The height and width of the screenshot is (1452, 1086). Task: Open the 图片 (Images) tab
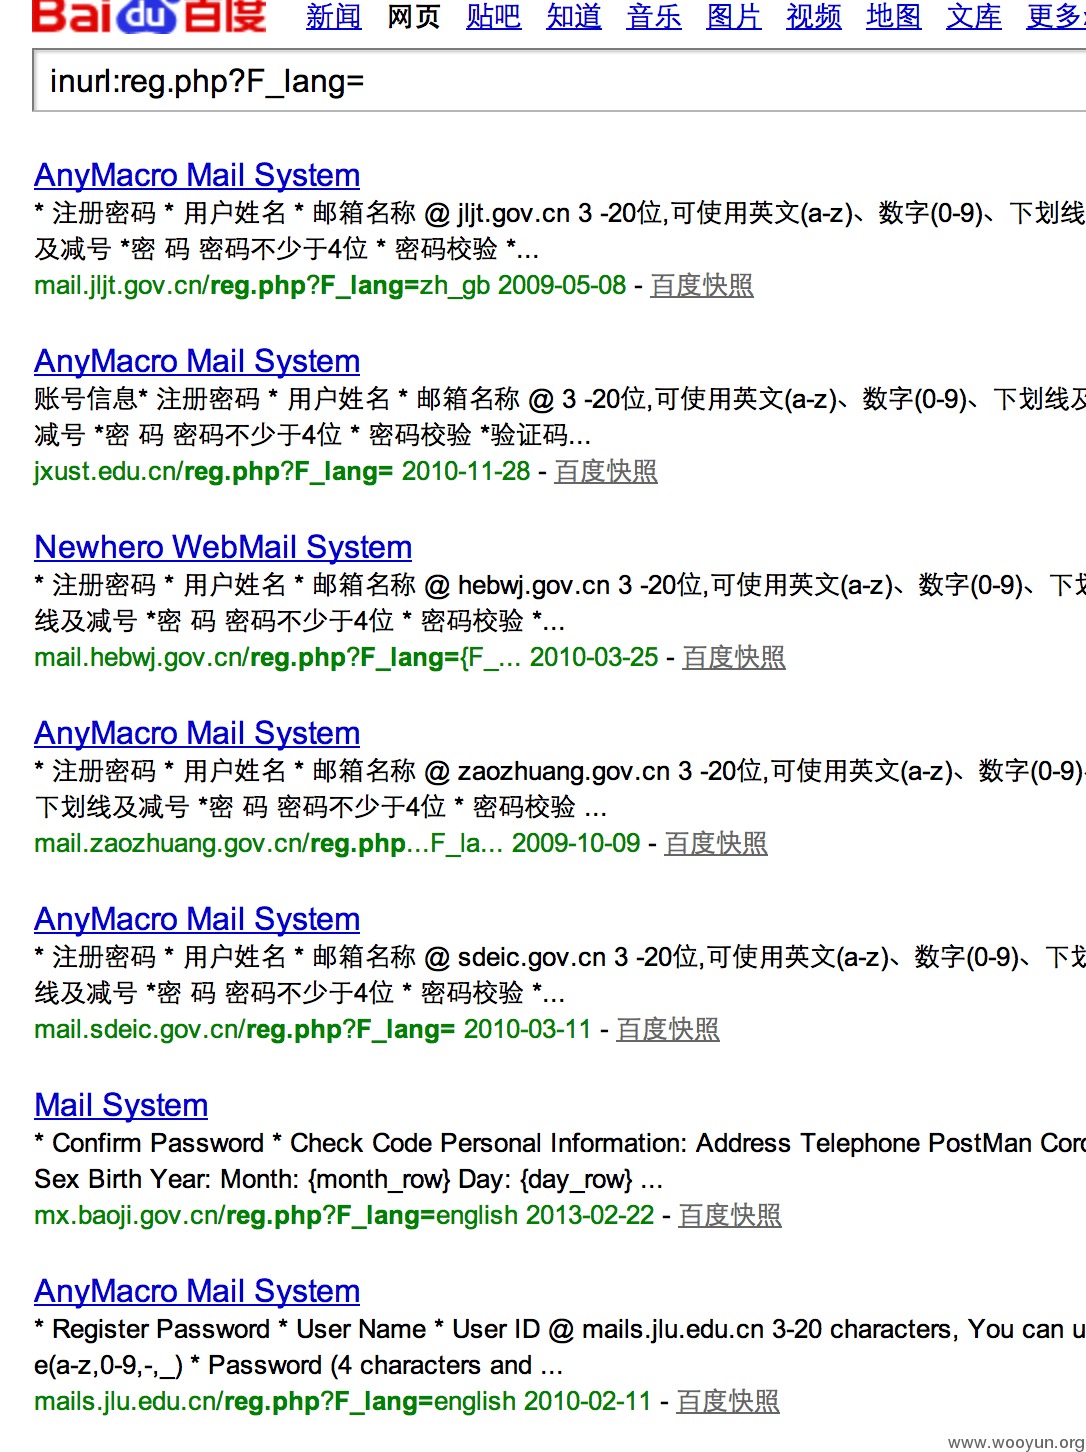[x=734, y=16]
